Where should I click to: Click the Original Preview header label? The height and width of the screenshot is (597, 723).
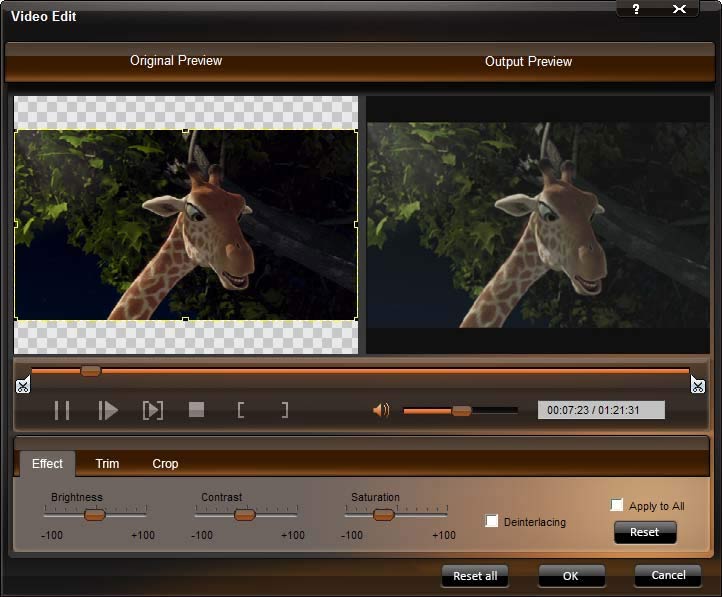[176, 60]
